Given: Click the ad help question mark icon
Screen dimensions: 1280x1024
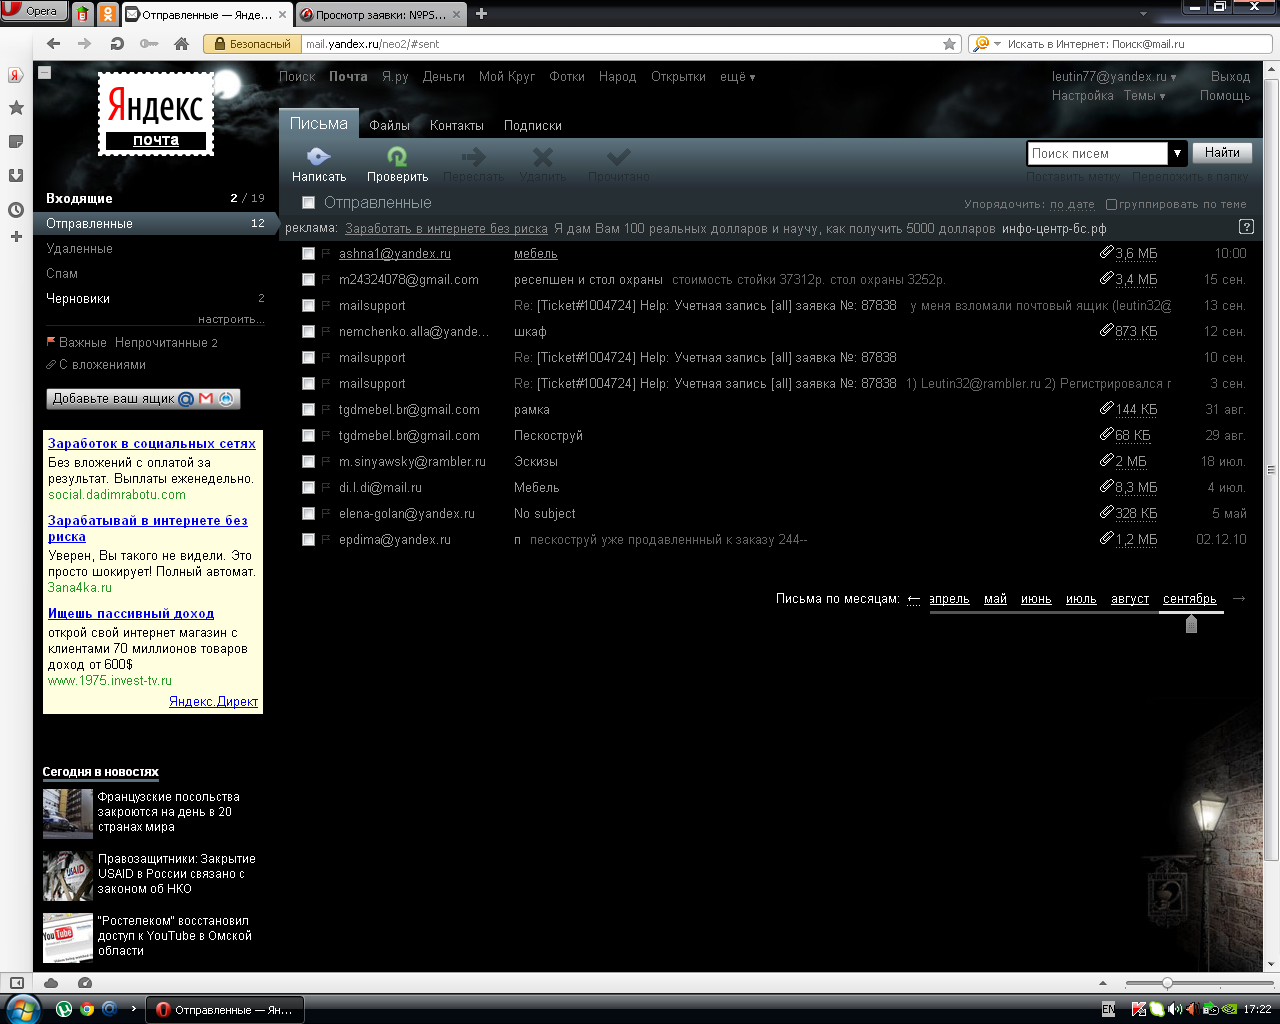Looking at the screenshot, I should tap(1246, 227).
